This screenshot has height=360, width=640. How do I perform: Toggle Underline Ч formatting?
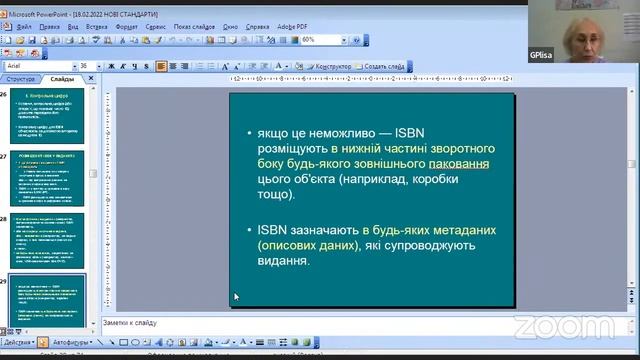(134, 66)
